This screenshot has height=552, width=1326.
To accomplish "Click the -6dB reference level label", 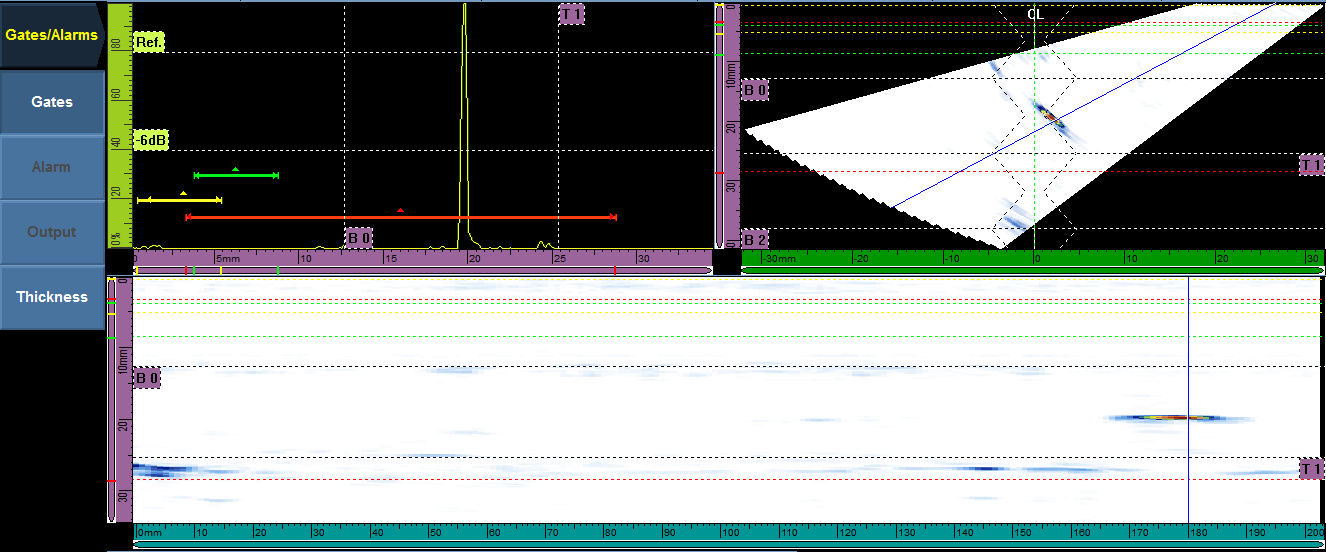I will pyautogui.click(x=150, y=141).
